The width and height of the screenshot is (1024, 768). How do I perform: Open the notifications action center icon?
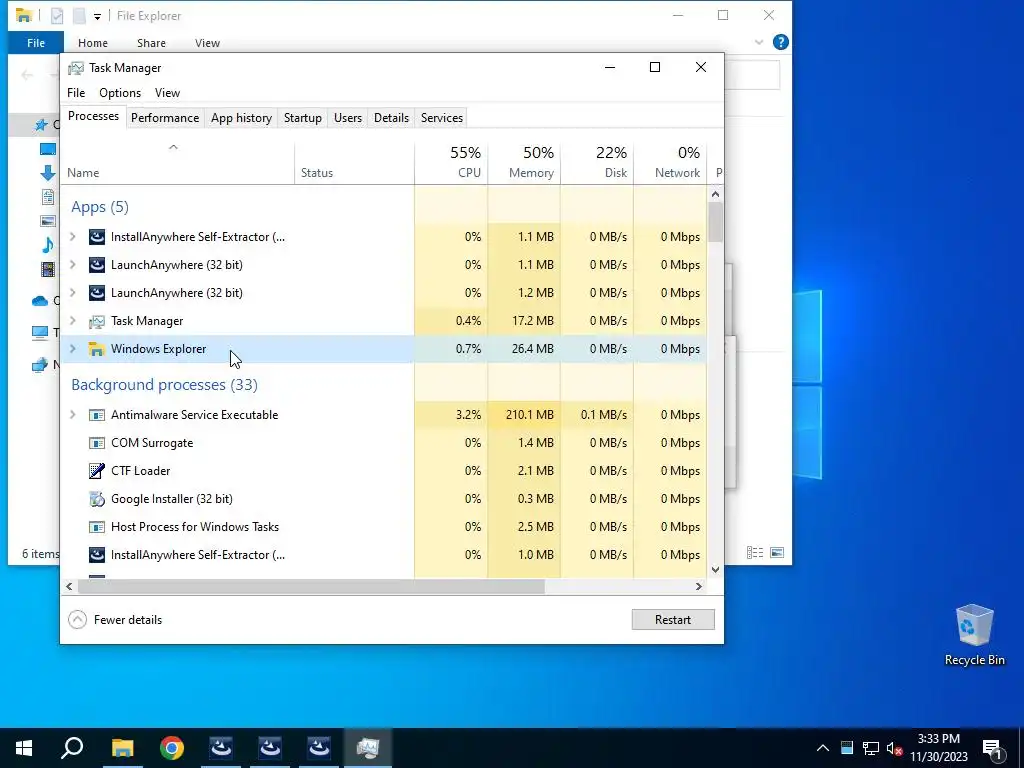click(993, 748)
